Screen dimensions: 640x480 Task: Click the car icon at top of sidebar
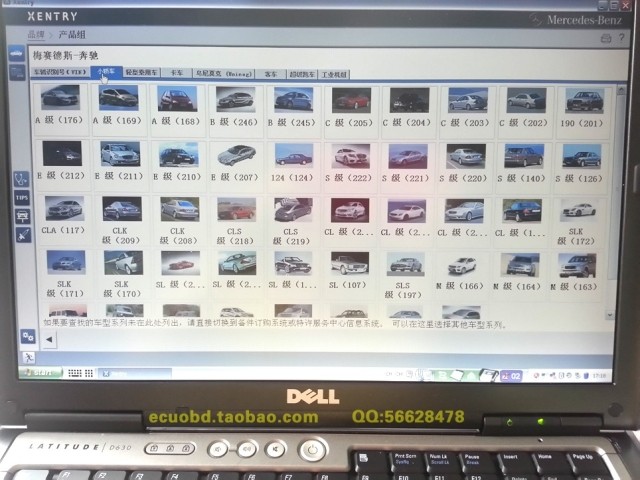17,53
